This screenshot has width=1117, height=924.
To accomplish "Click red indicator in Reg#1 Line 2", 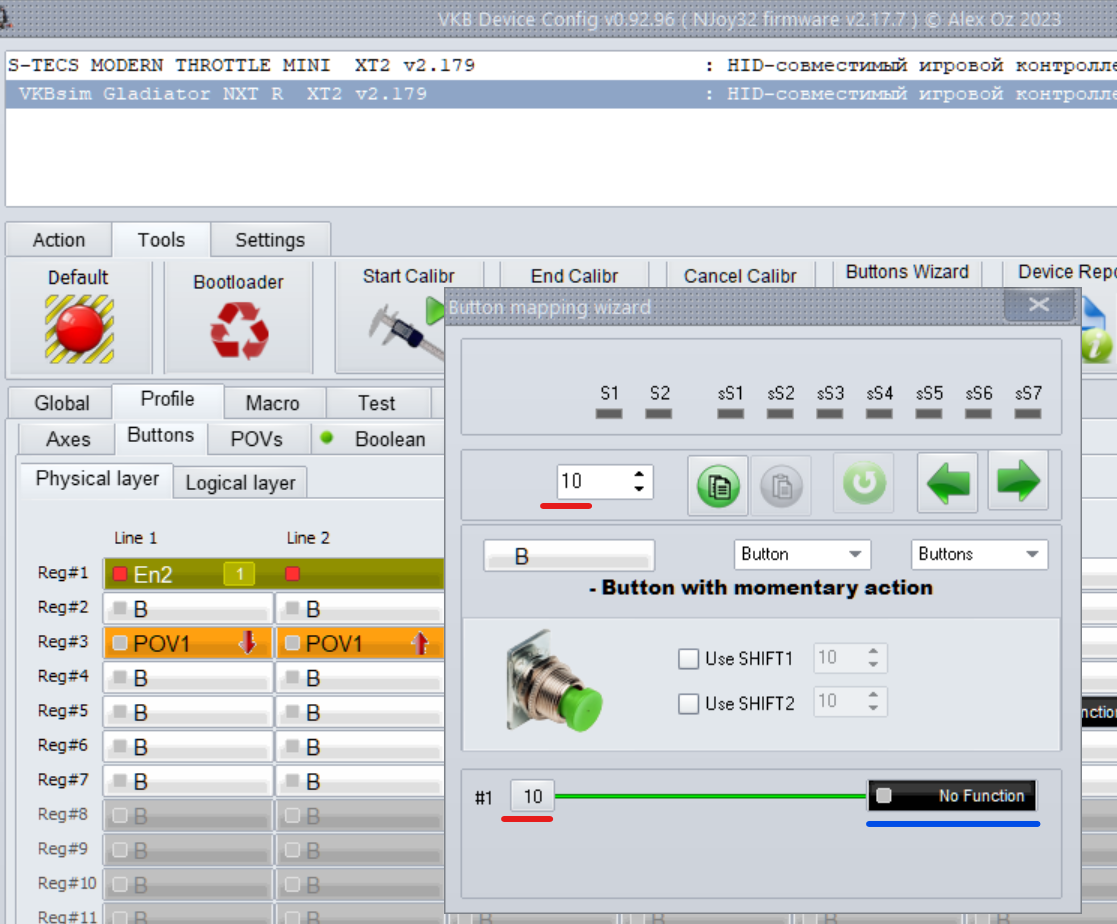I will coord(292,573).
